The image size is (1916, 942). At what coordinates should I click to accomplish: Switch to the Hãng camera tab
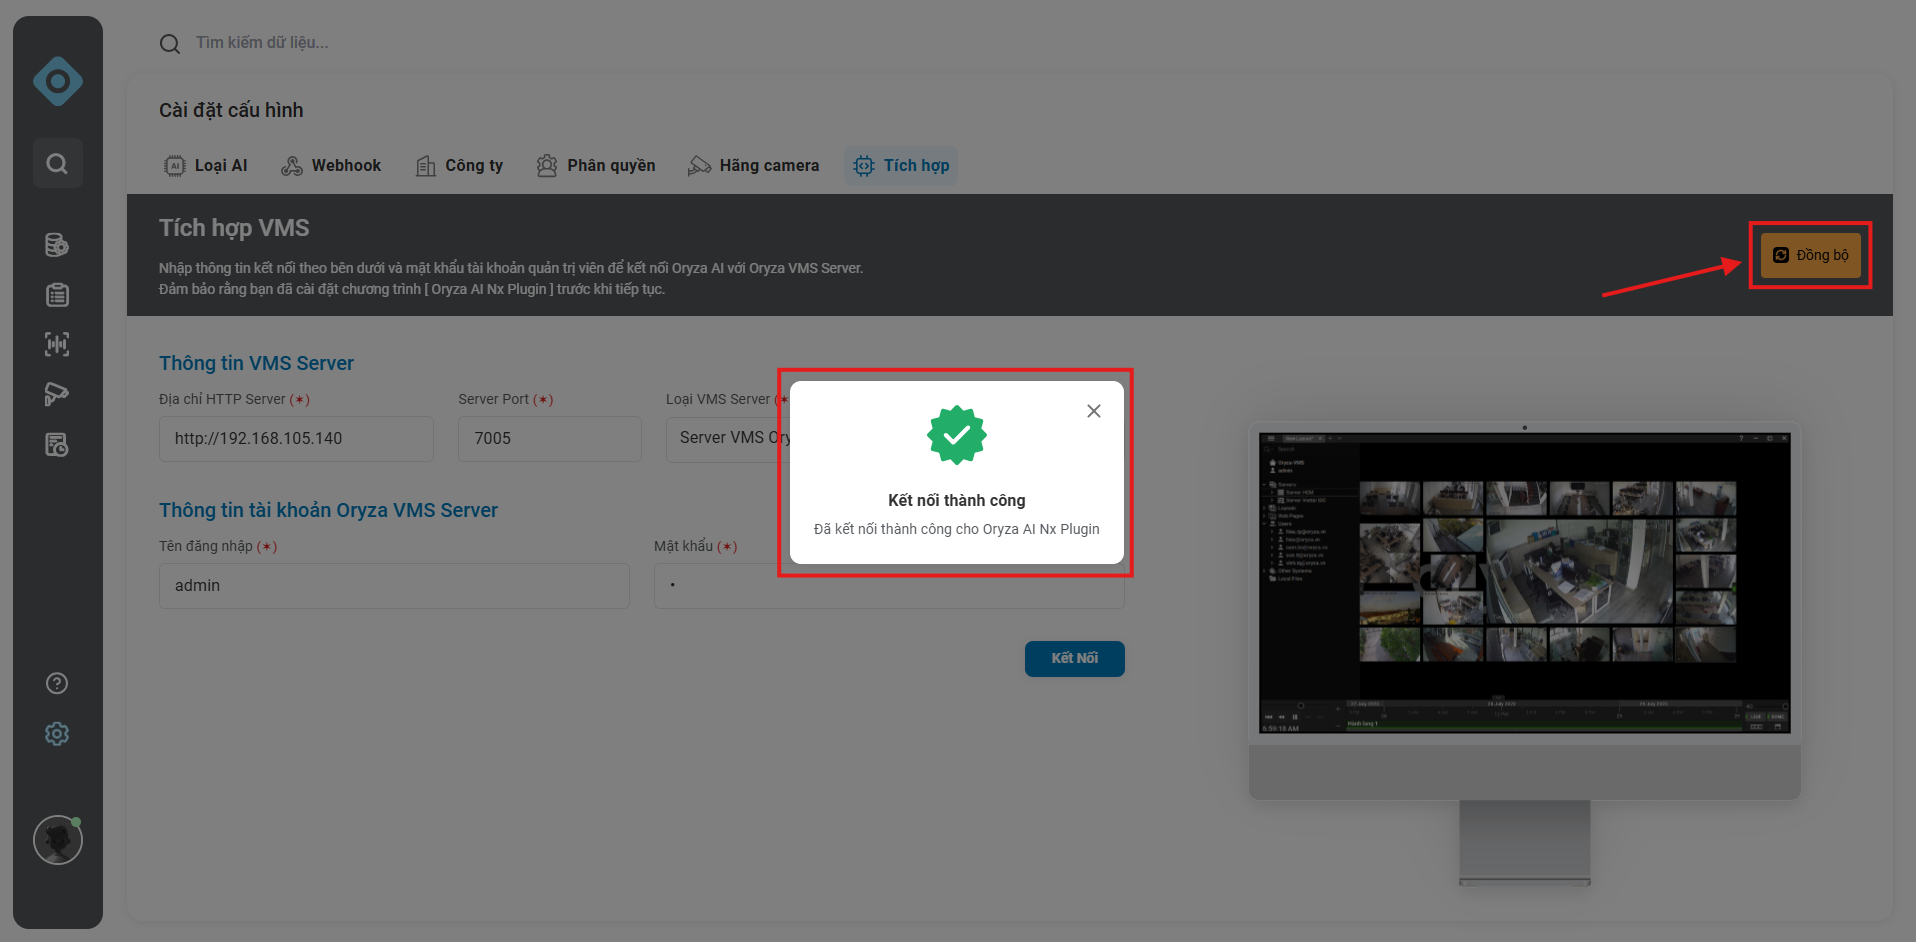point(753,166)
